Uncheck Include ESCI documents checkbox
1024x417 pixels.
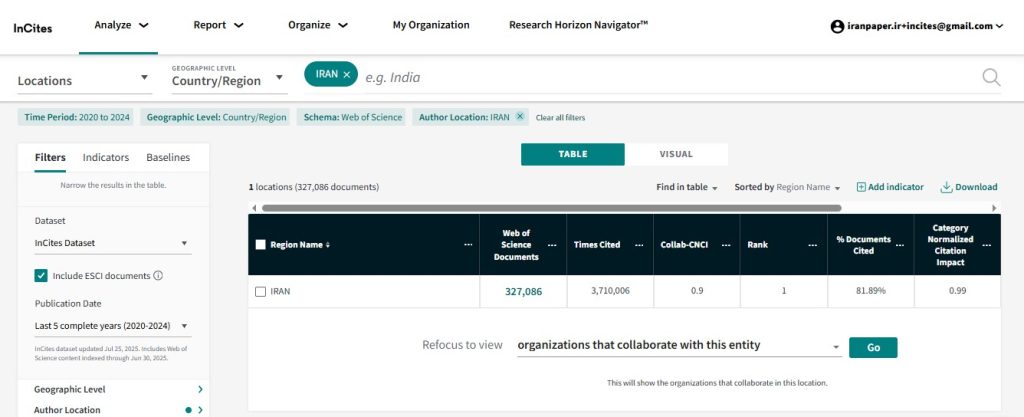point(41,276)
